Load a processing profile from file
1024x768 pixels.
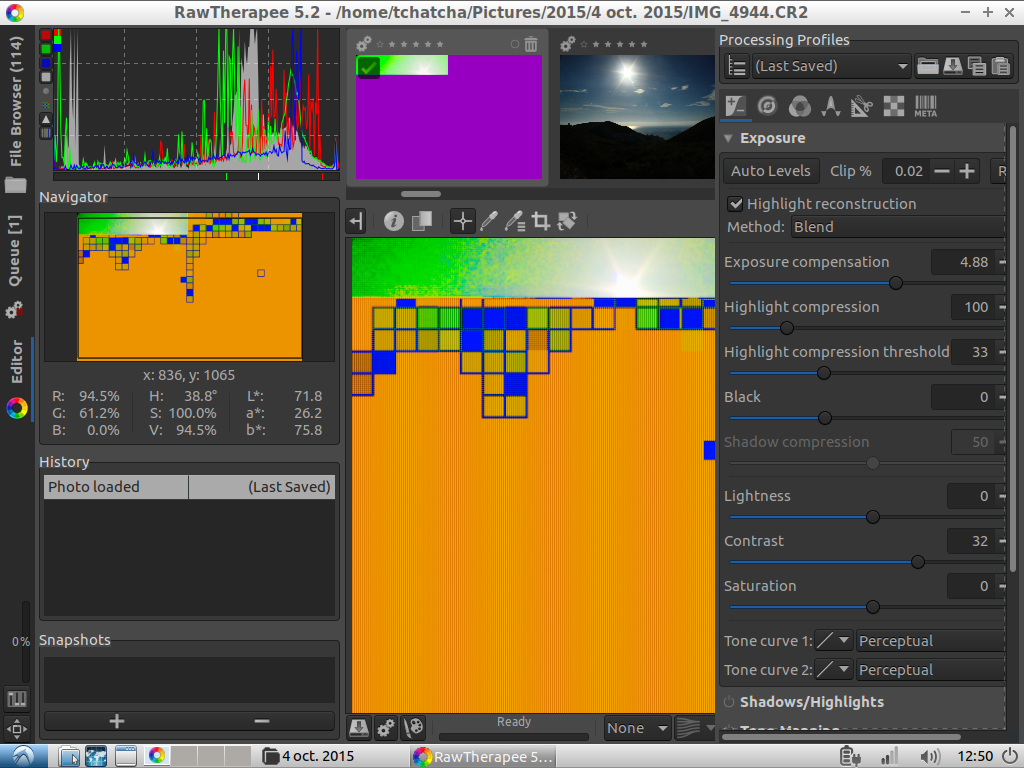[x=928, y=66]
